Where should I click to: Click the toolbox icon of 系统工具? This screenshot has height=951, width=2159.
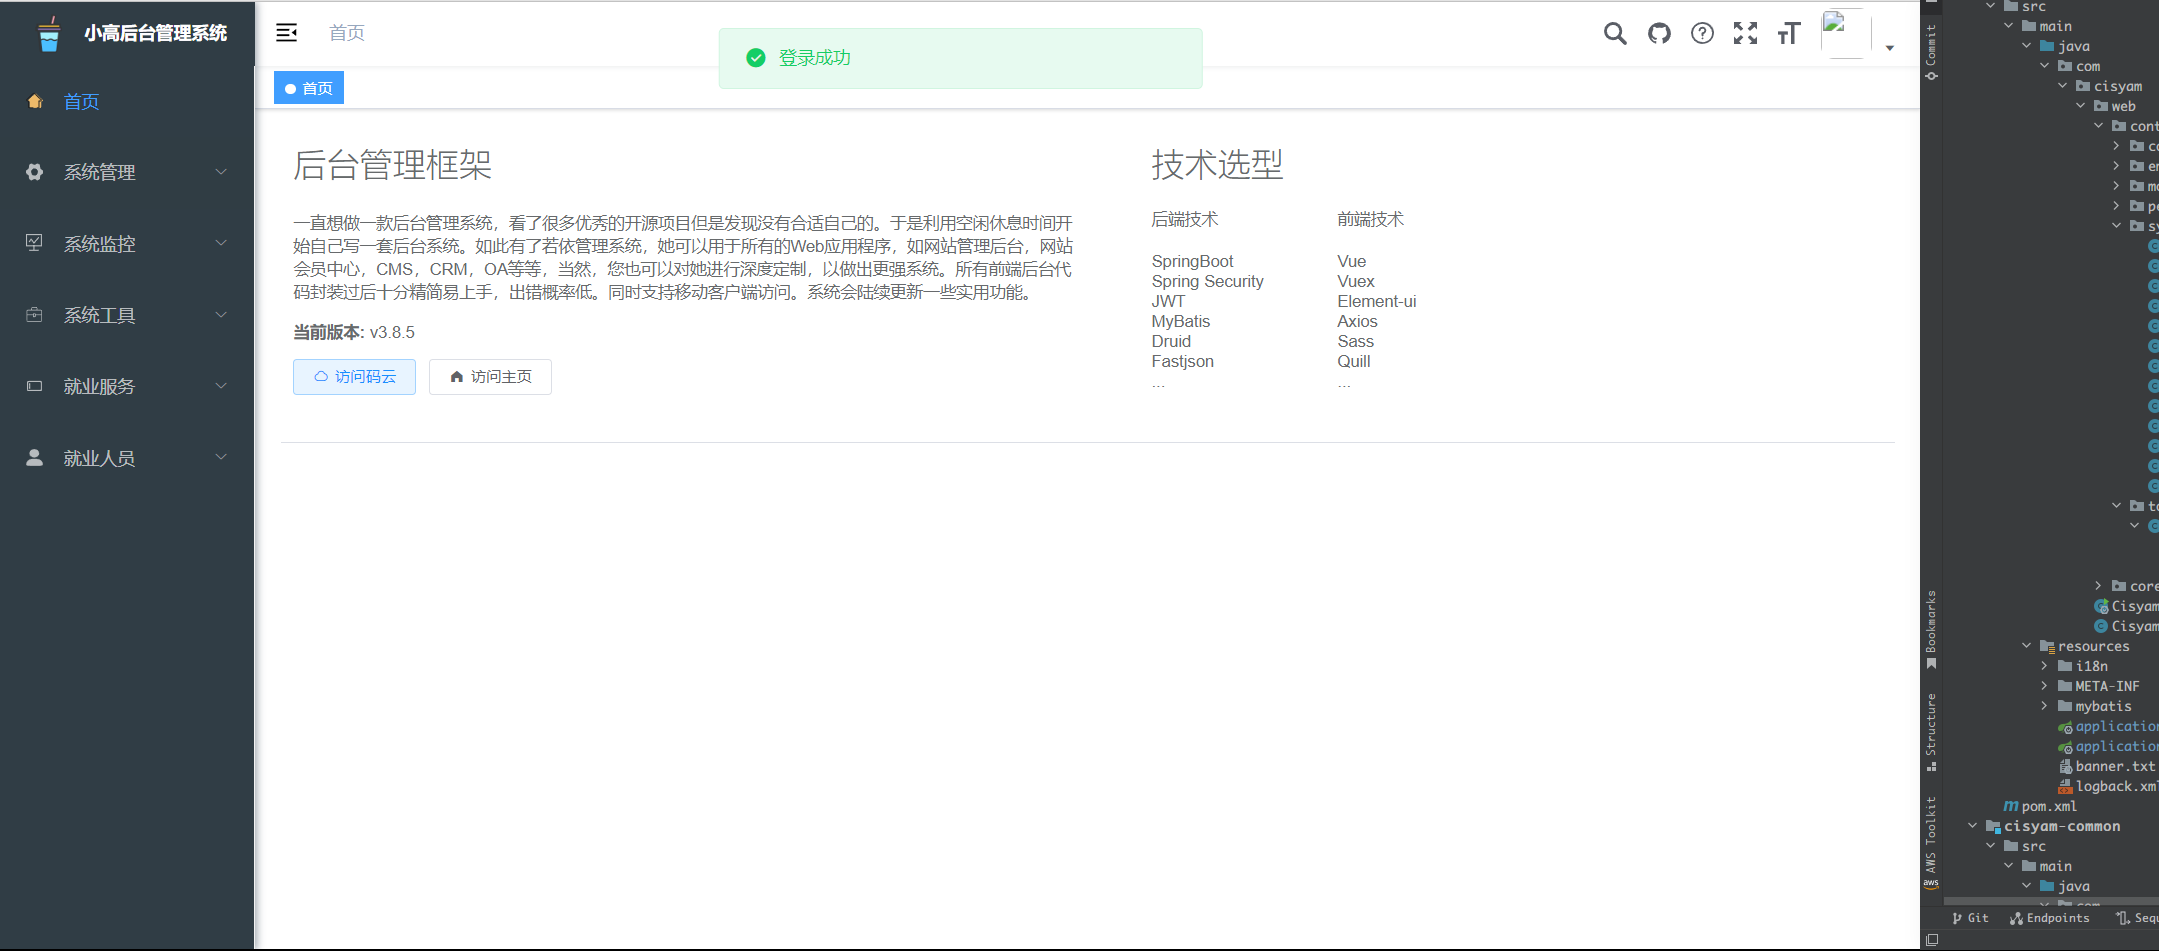pyautogui.click(x=35, y=315)
